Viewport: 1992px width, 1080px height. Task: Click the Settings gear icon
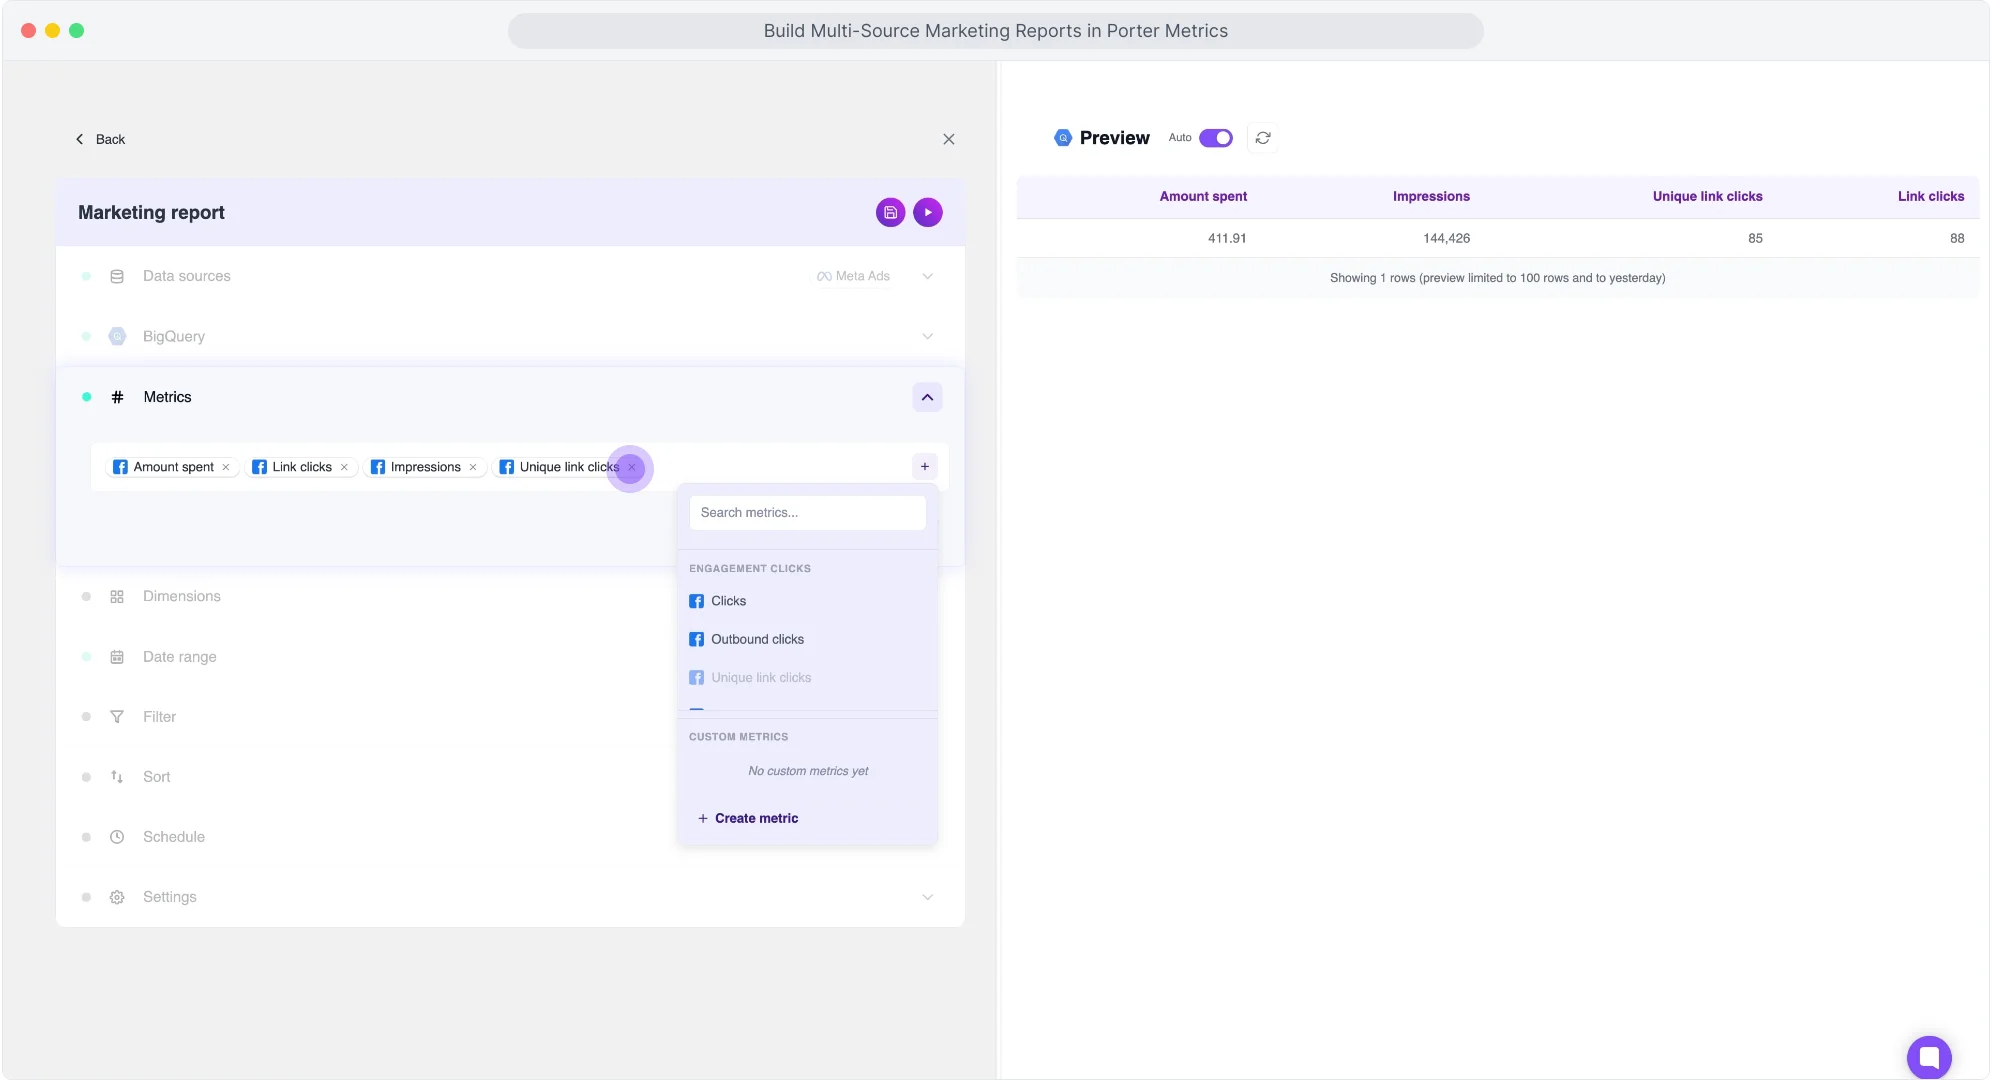117,896
